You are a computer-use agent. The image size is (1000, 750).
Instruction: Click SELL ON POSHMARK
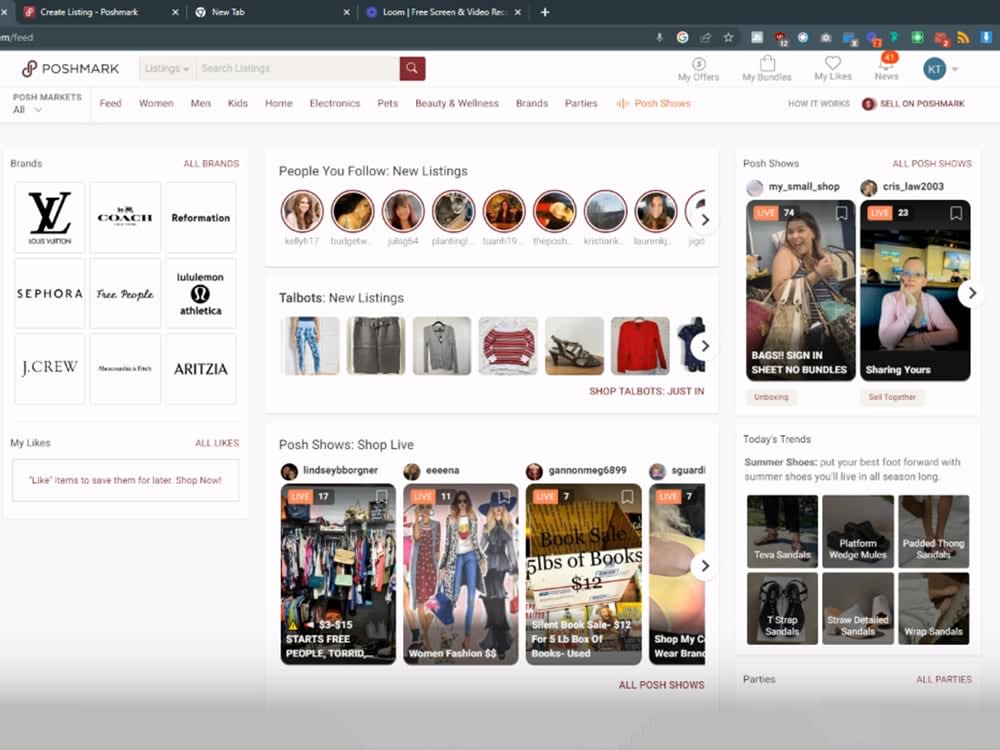coord(913,103)
